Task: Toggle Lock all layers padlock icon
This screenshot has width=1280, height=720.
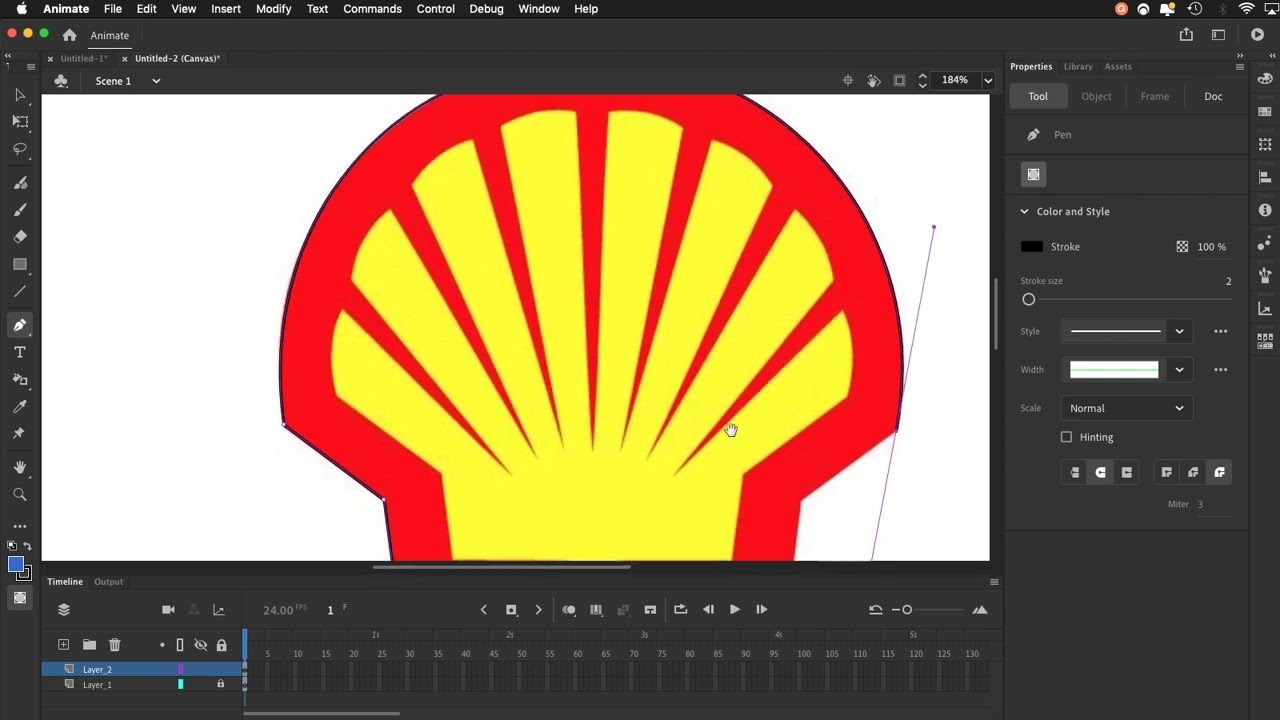Action: pos(221,645)
